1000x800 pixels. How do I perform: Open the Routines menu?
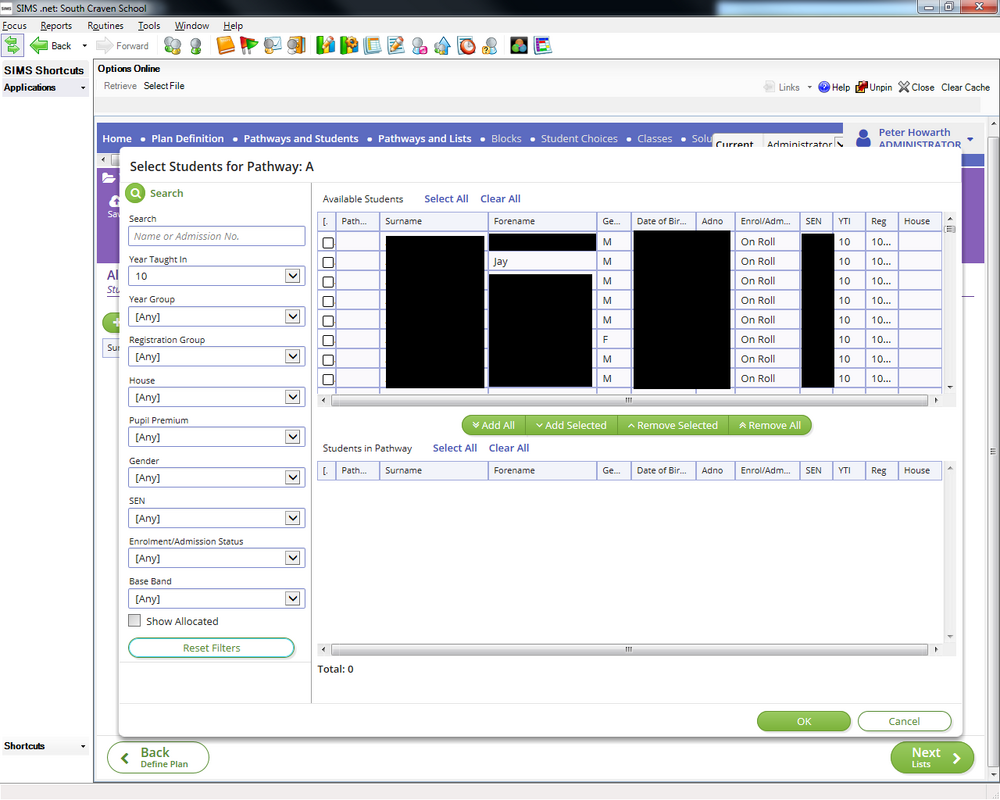(x=105, y=26)
